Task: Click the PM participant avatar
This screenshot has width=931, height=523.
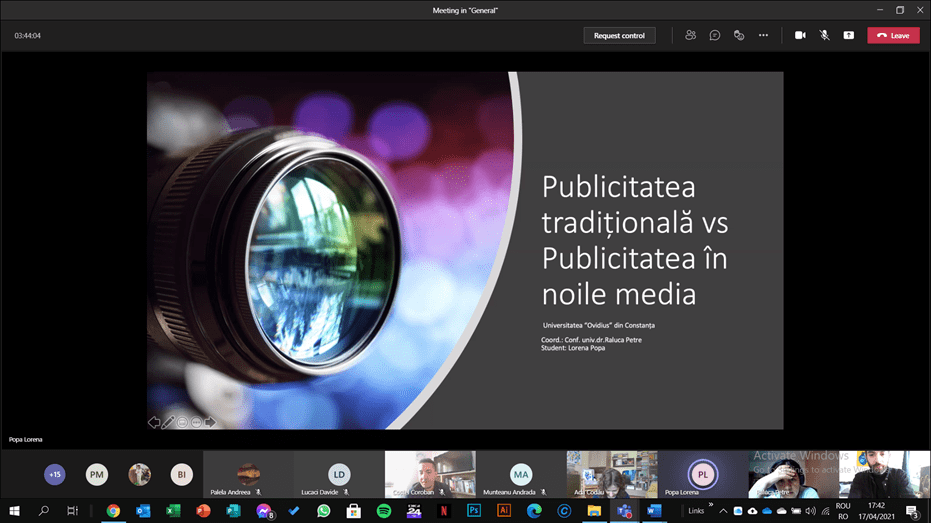Action: click(x=96, y=474)
